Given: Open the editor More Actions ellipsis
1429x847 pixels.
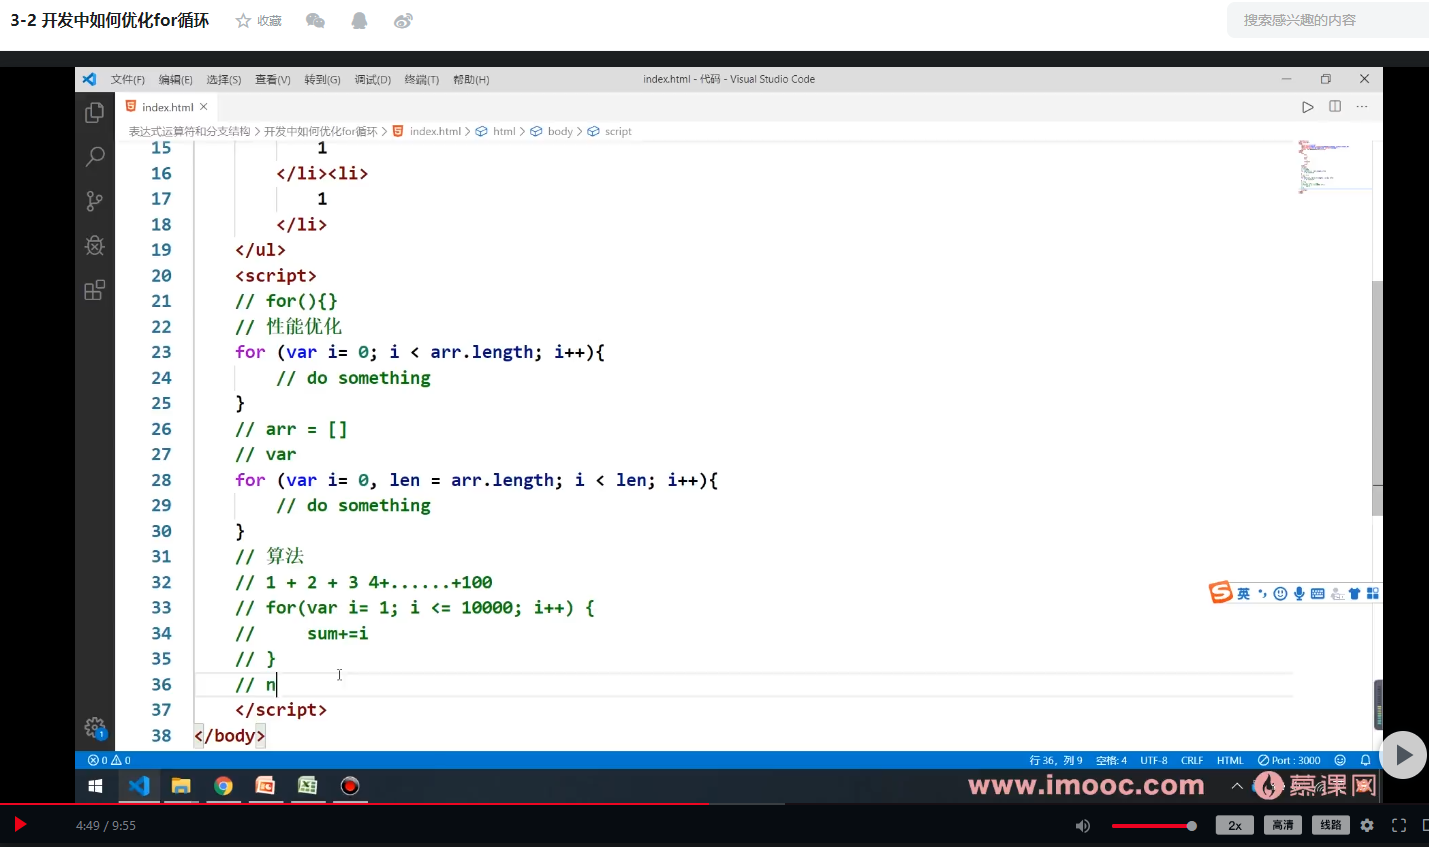Looking at the screenshot, I should tap(1362, 106).
